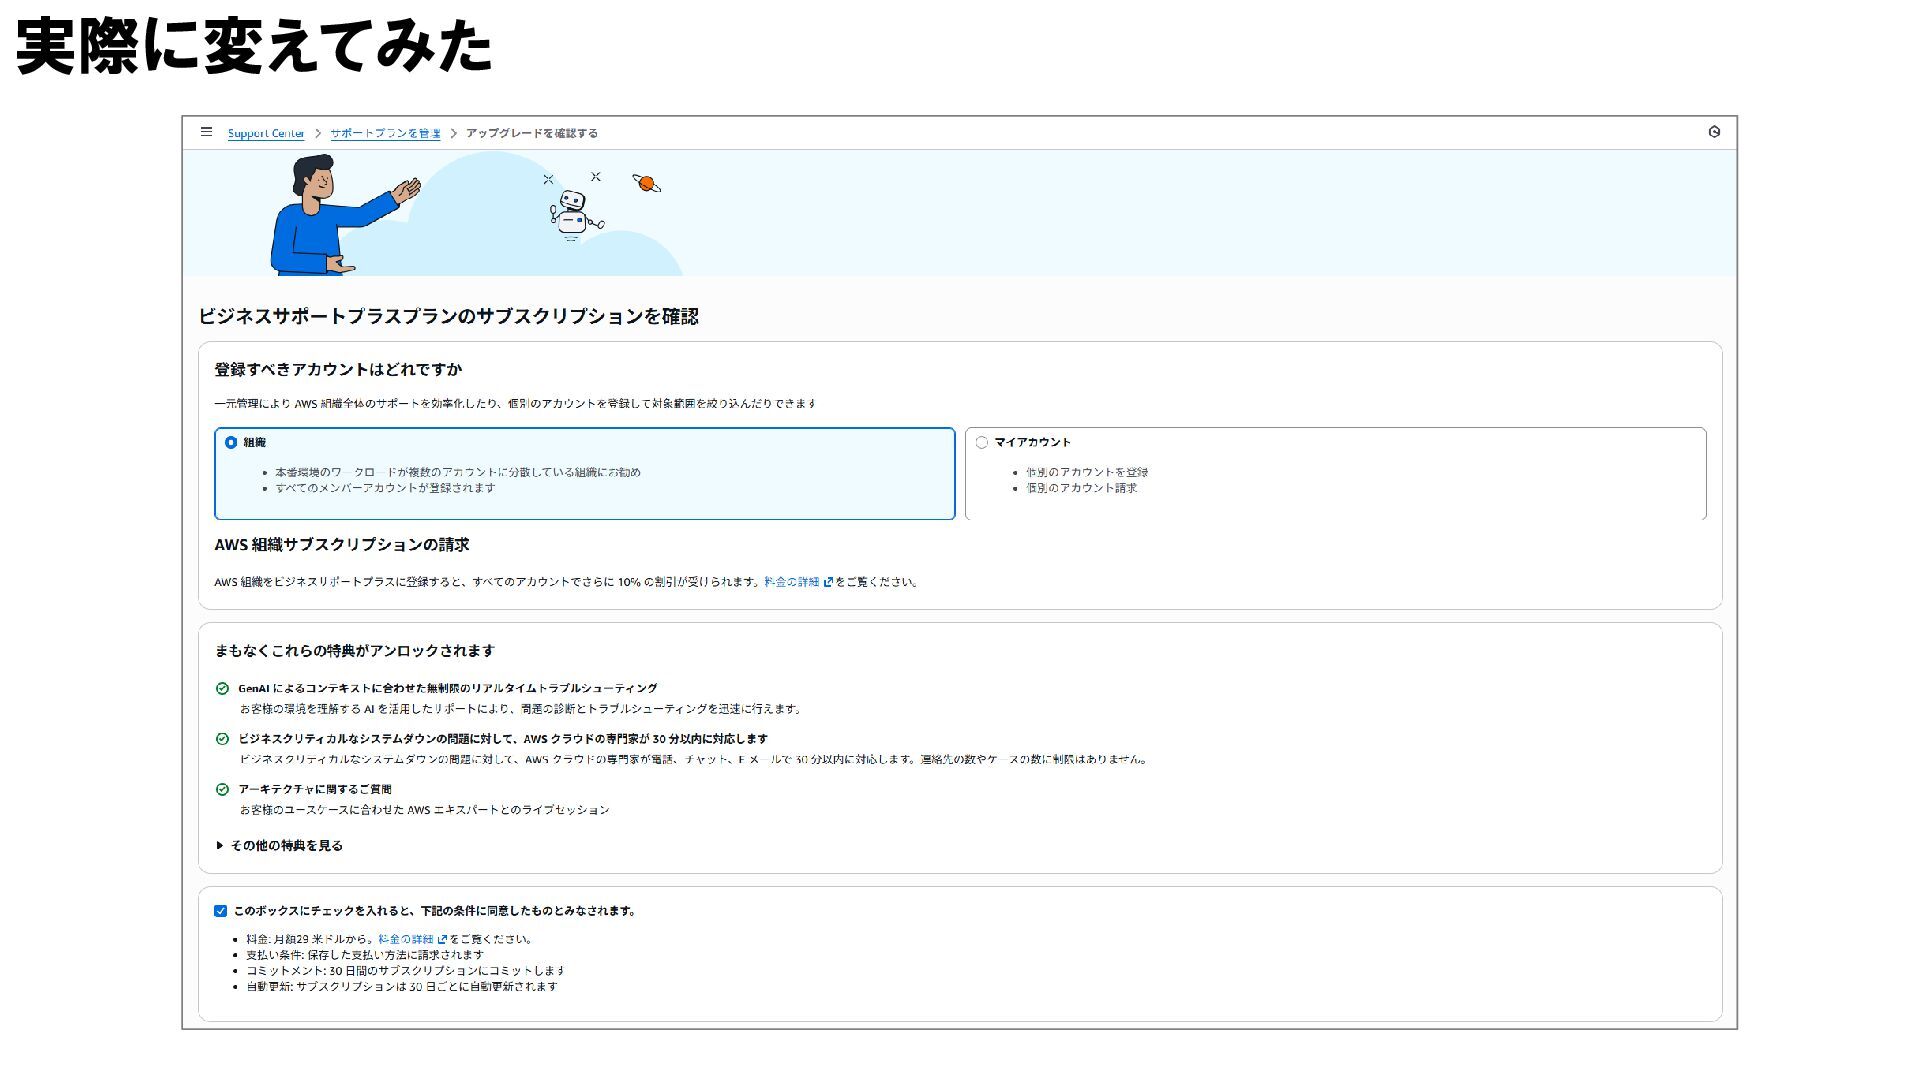Expand その他の特典を見る section

280,846
